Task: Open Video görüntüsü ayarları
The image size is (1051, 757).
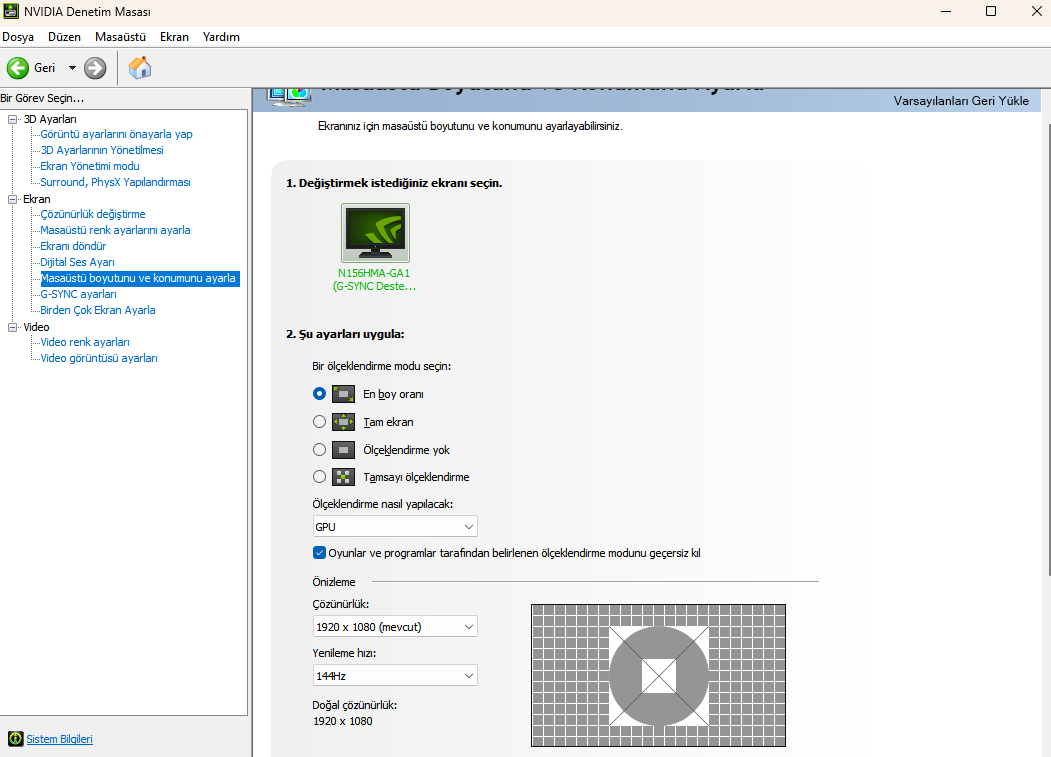Action: (x=99, y=358)
